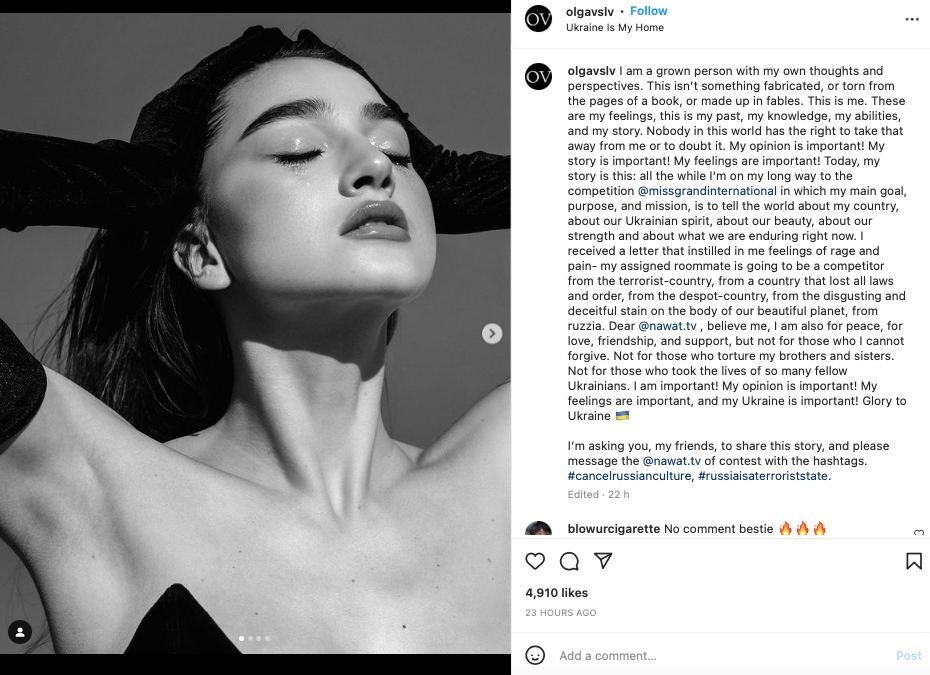Image resolution: width=930 pixels, height=675 pixels.
Task: Submit the comment with Post
Action: point(909,655)
